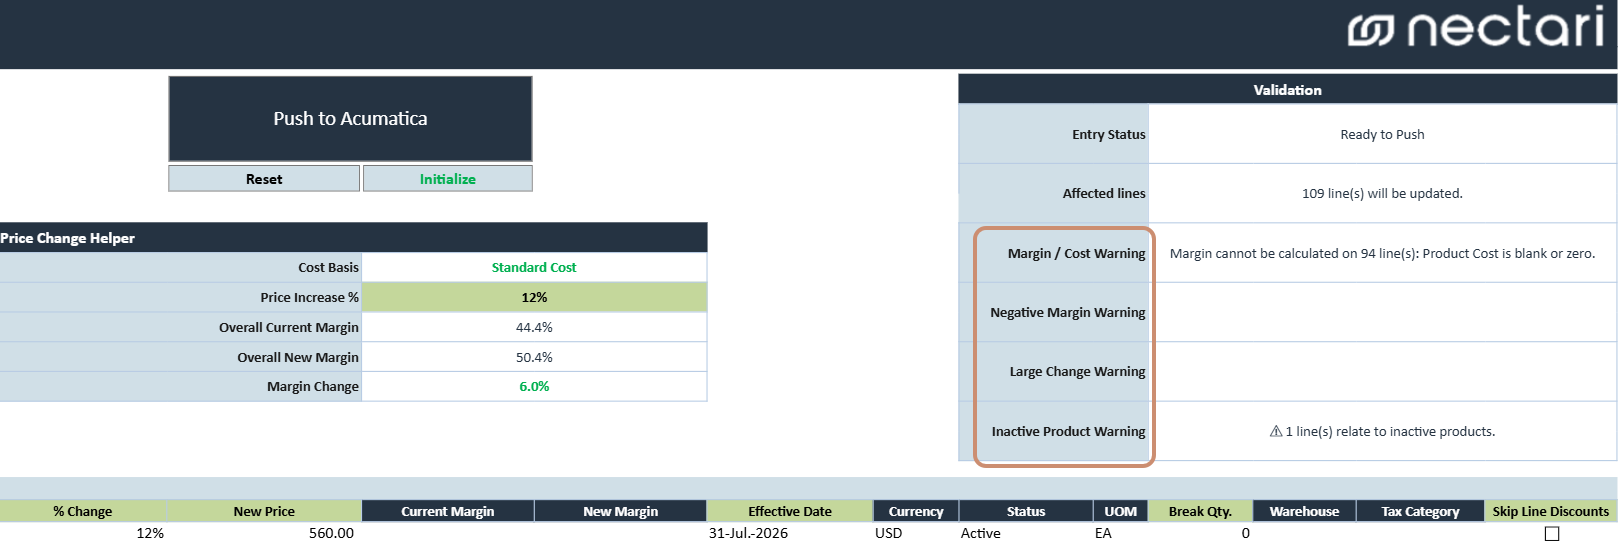Viewport: 1620px width, 543px height.
Task: Click the New Margin column header
Action: [620, 511]
